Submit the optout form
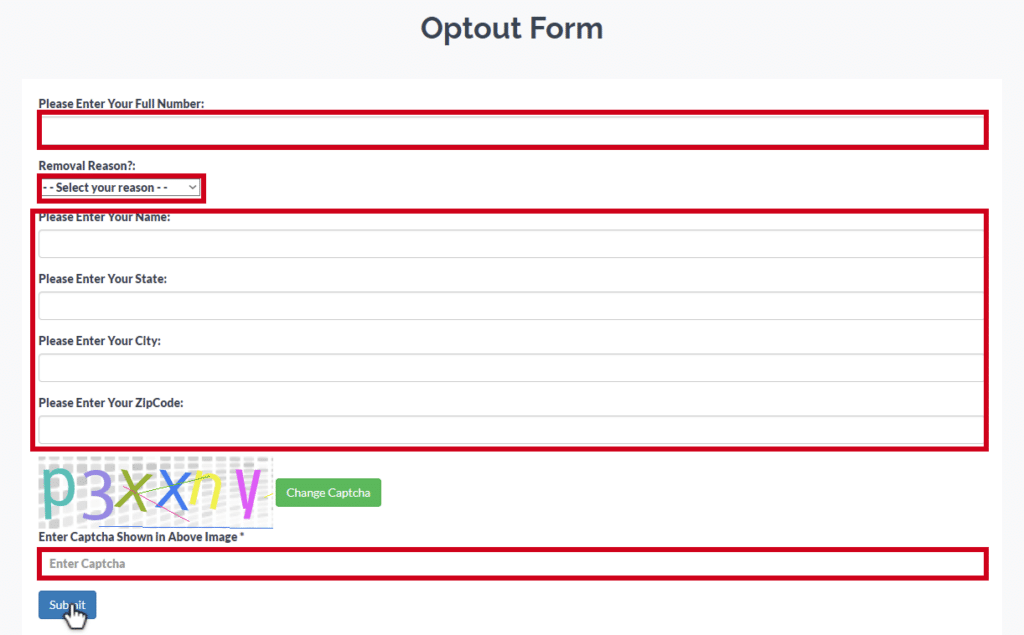The width and height of the screenshot is (1024, 635). [x=67, y=605]
